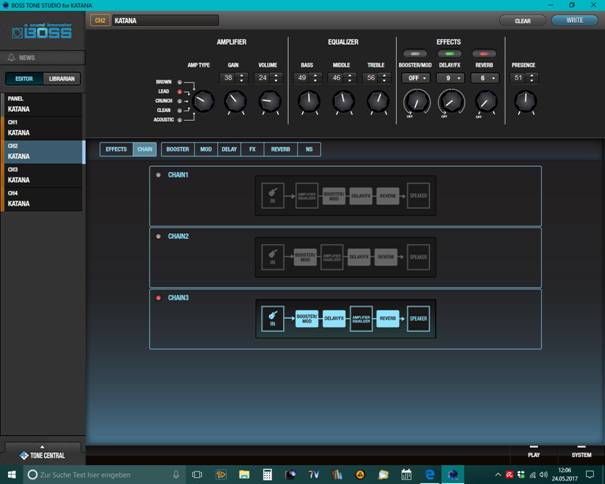Select CLEAN amp type
The width and height of the screenshot is (605, 484).
coord(179,110)
